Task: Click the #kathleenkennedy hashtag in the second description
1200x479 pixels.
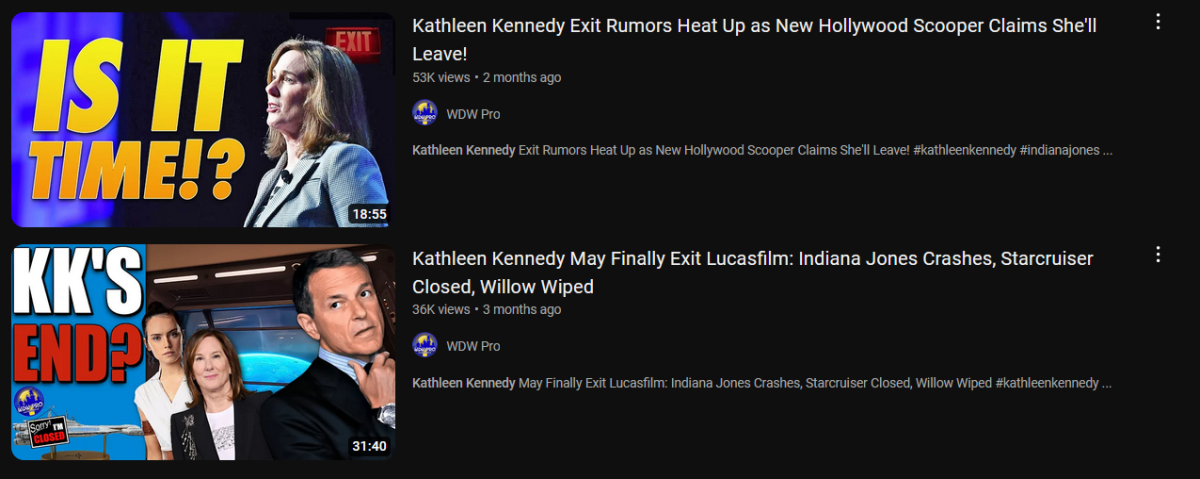Action: click(x=1047, y=383)
